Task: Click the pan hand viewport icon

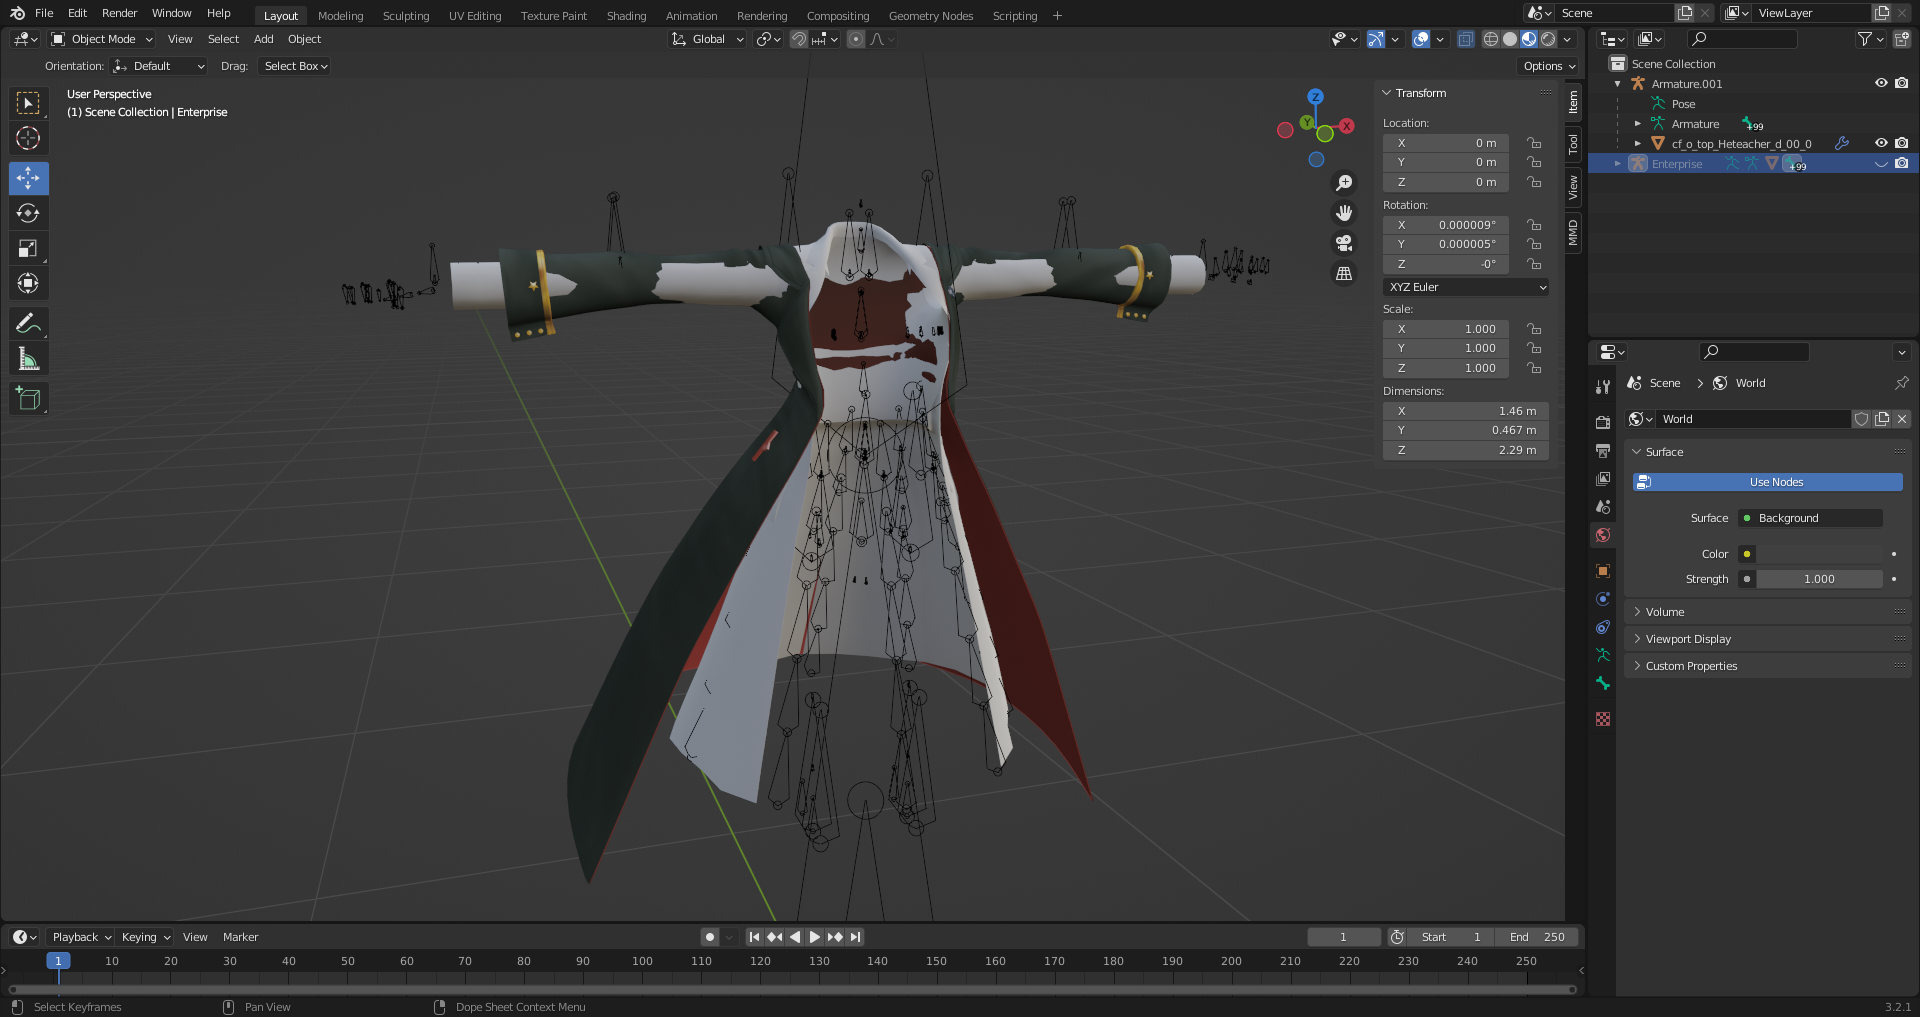Action: 1344,213
